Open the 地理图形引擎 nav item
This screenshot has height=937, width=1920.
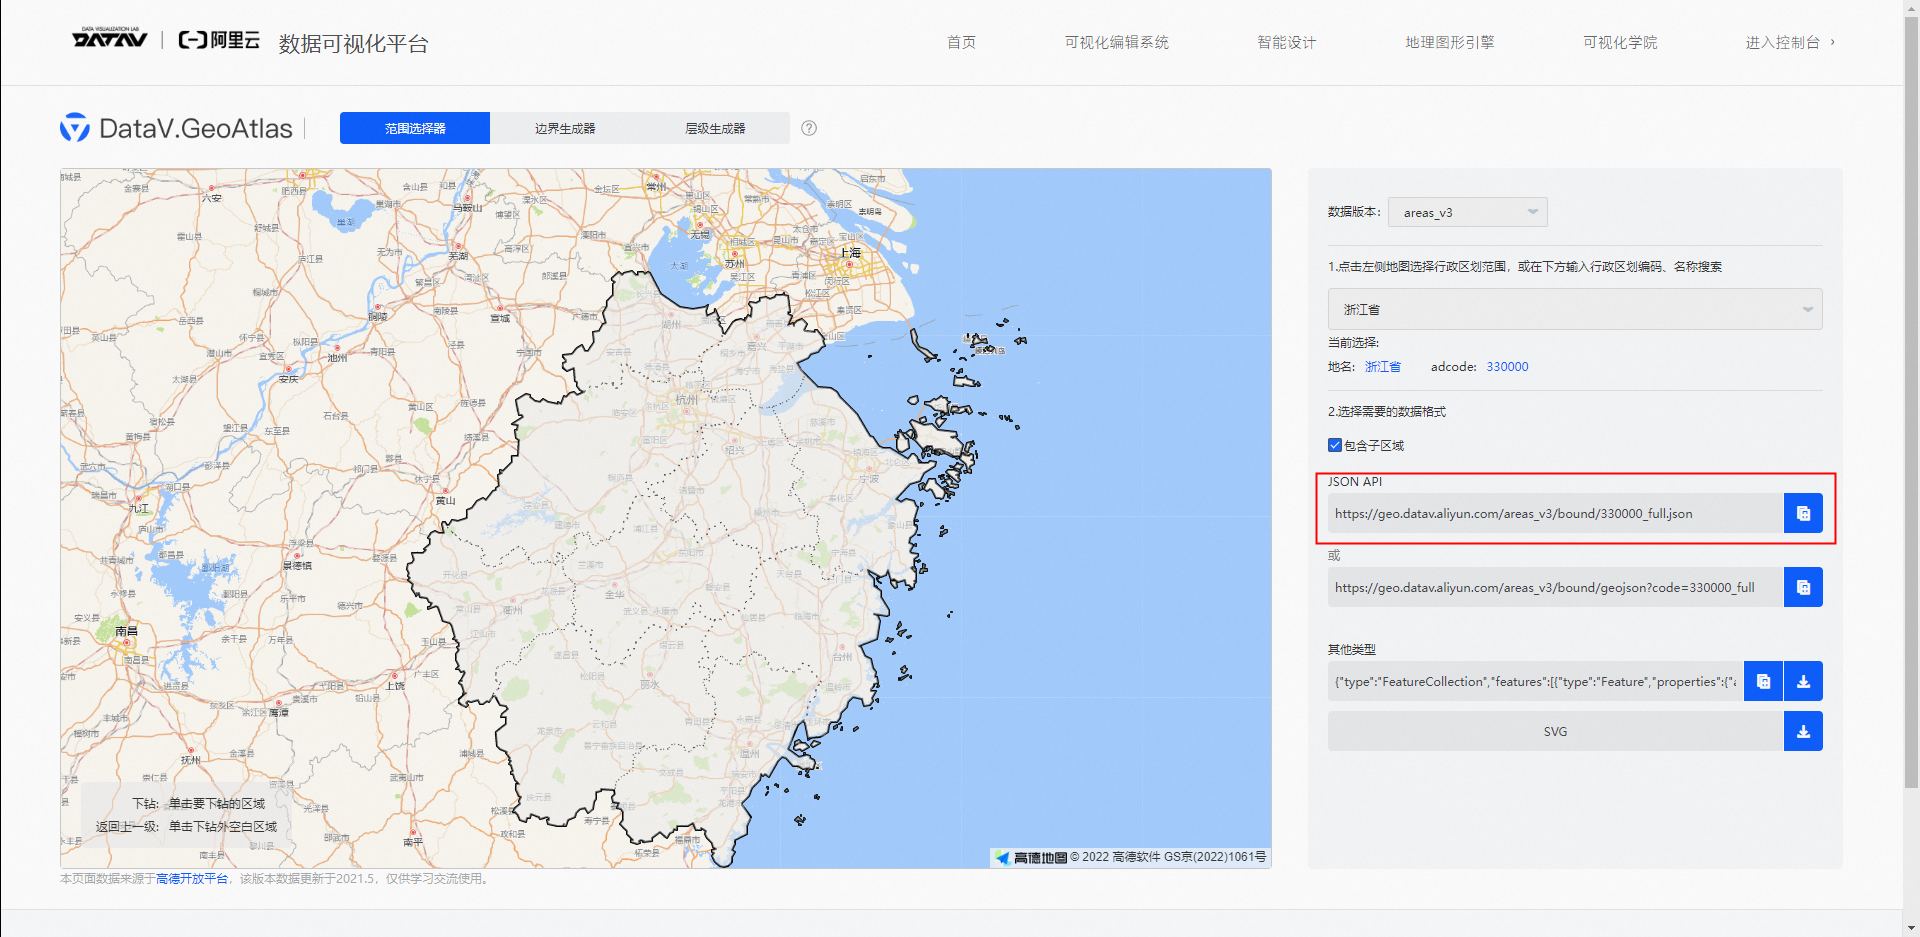[1449, 42]
